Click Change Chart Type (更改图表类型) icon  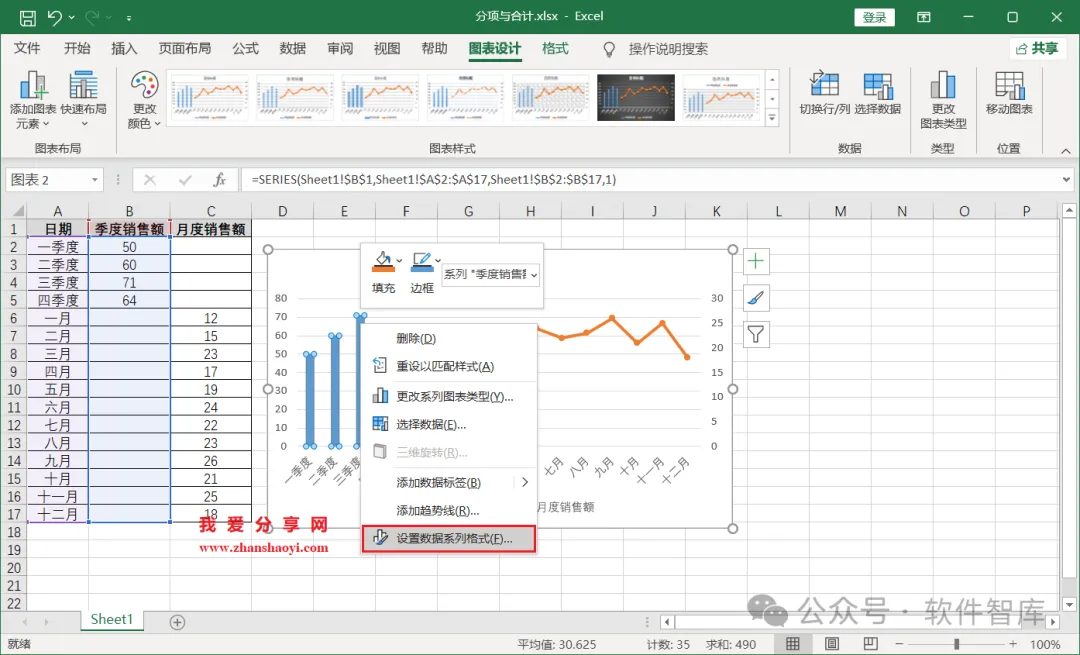point(943,101)
